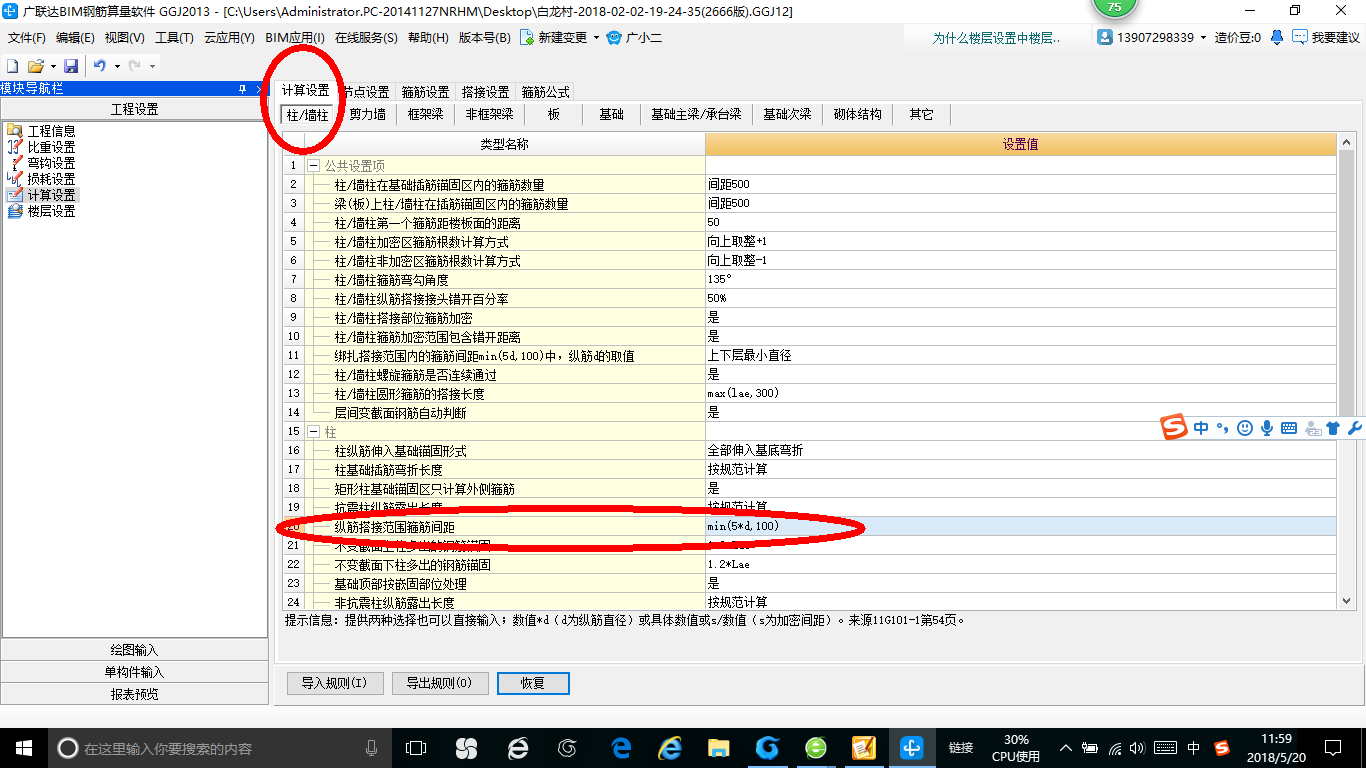Click Sogou microphone voice input icon
The height and width of the screenshot is (768, 1366).
point(1267,428)
